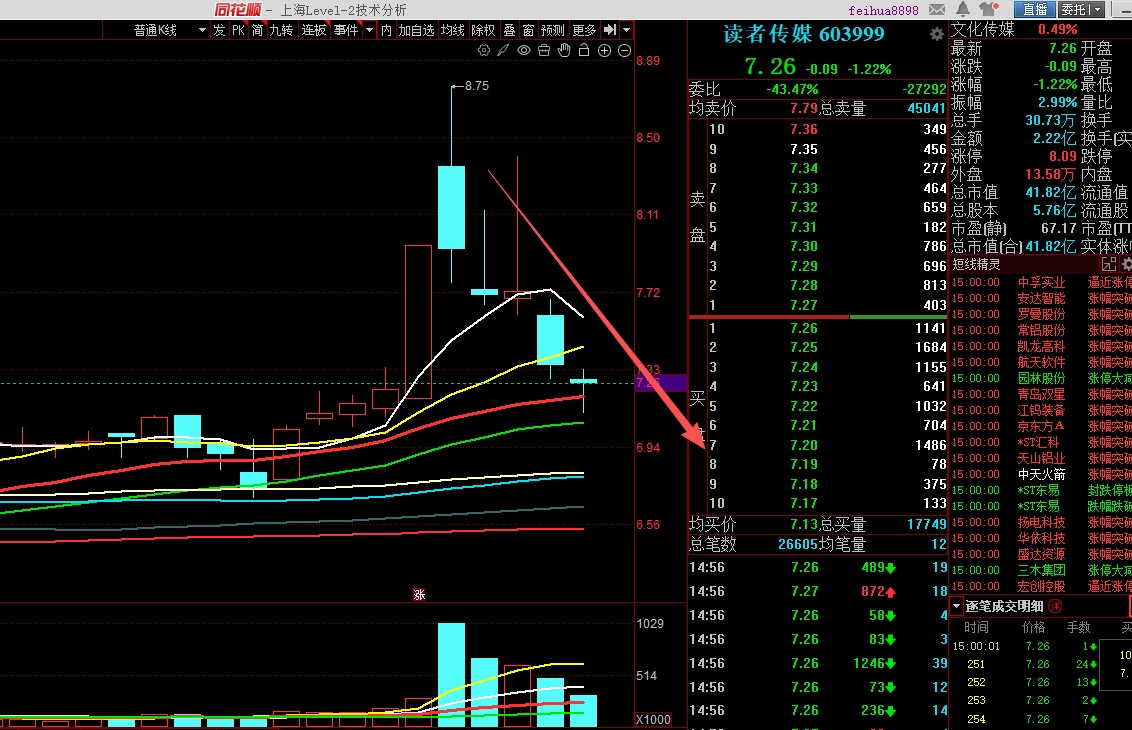The height and width of the screenshot is (730, 1132).
Task: Click the 文化传媒 sector link
Action: pyautogui.click(x=983, y=30)
